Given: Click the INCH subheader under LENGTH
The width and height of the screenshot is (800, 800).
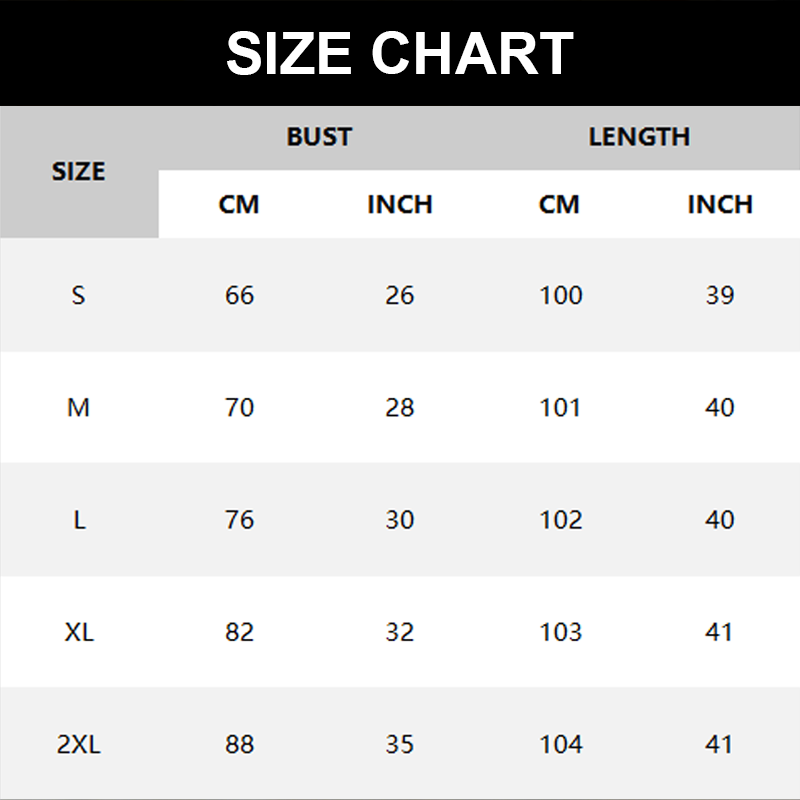Looking at the screenshot, I should (719, 205).
